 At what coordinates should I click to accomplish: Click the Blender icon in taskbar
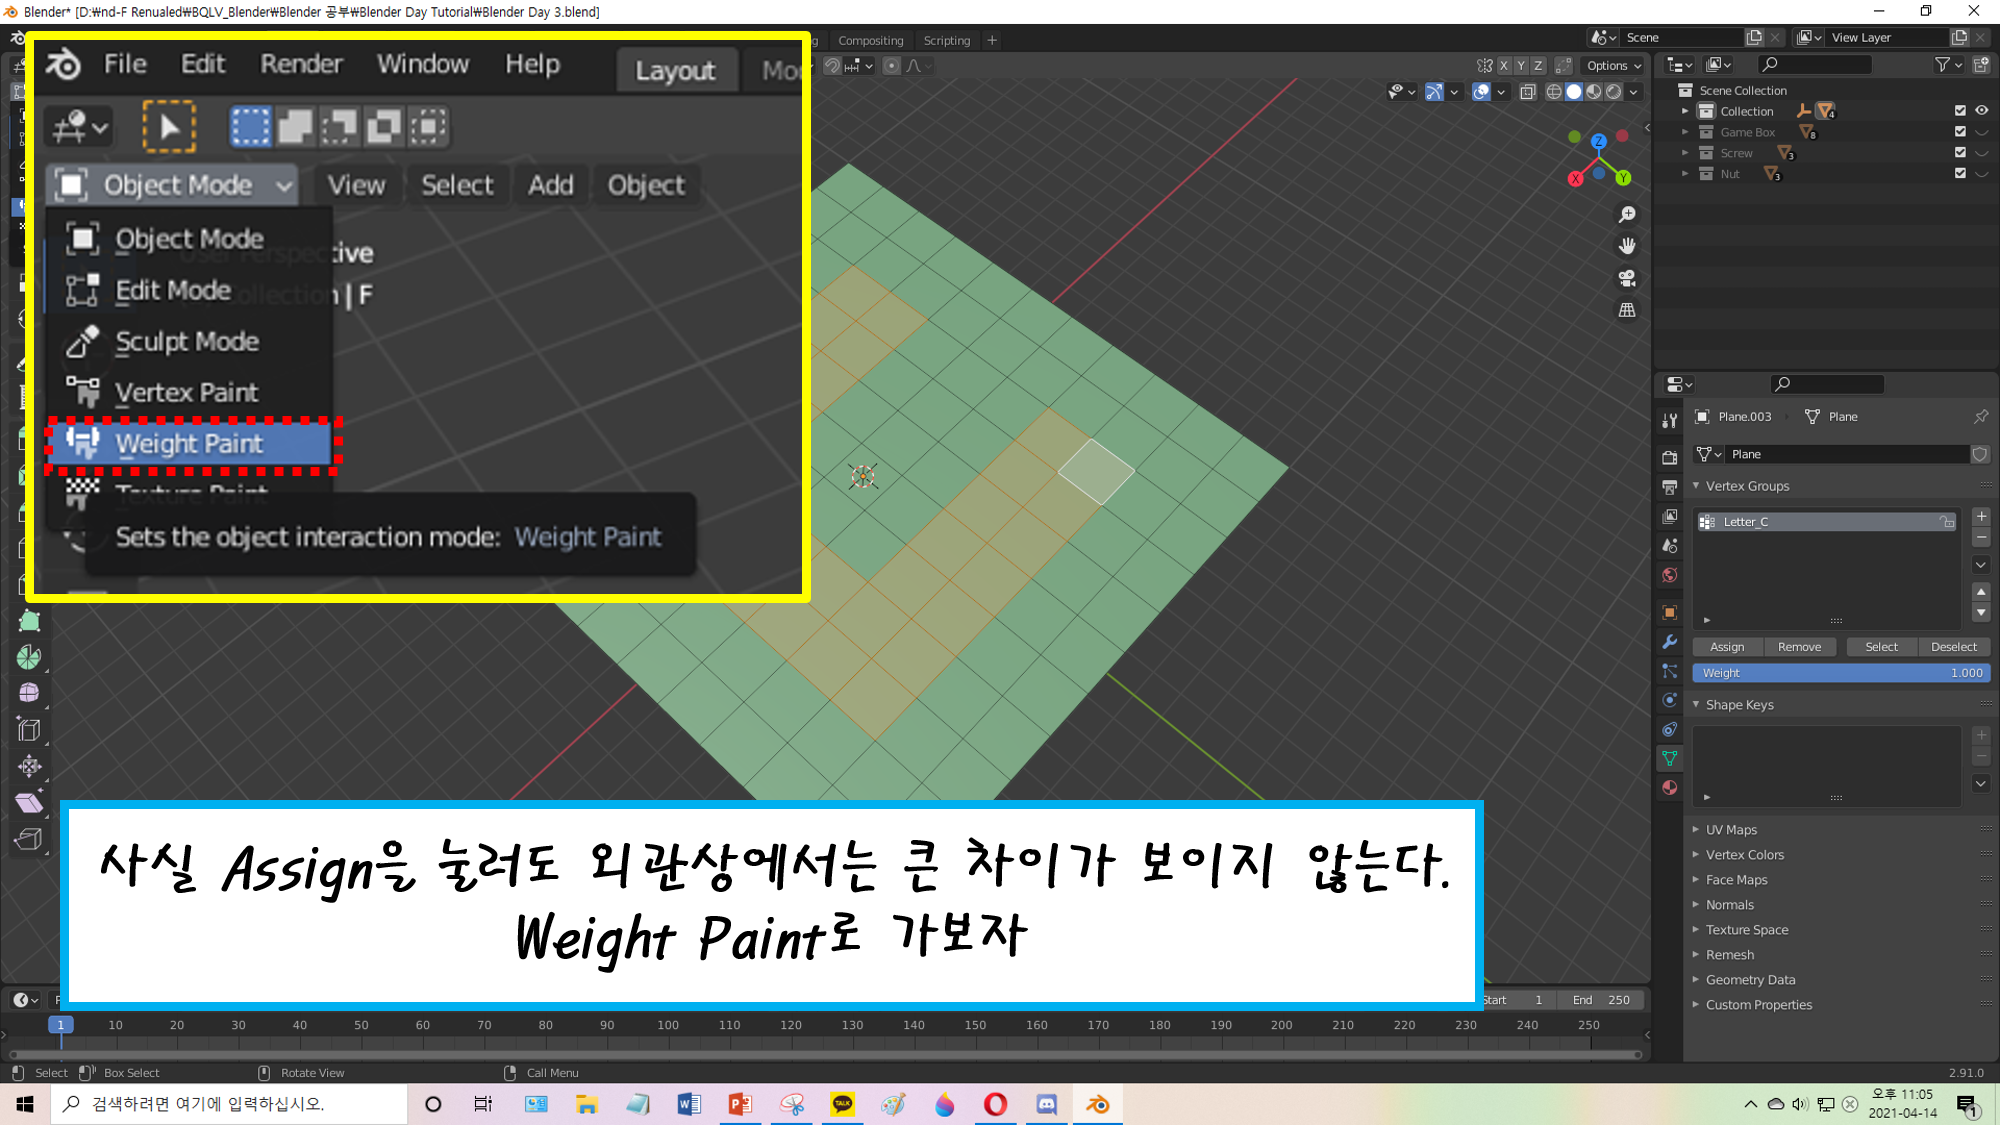pyautogui.click(x=1097, y=1104)
